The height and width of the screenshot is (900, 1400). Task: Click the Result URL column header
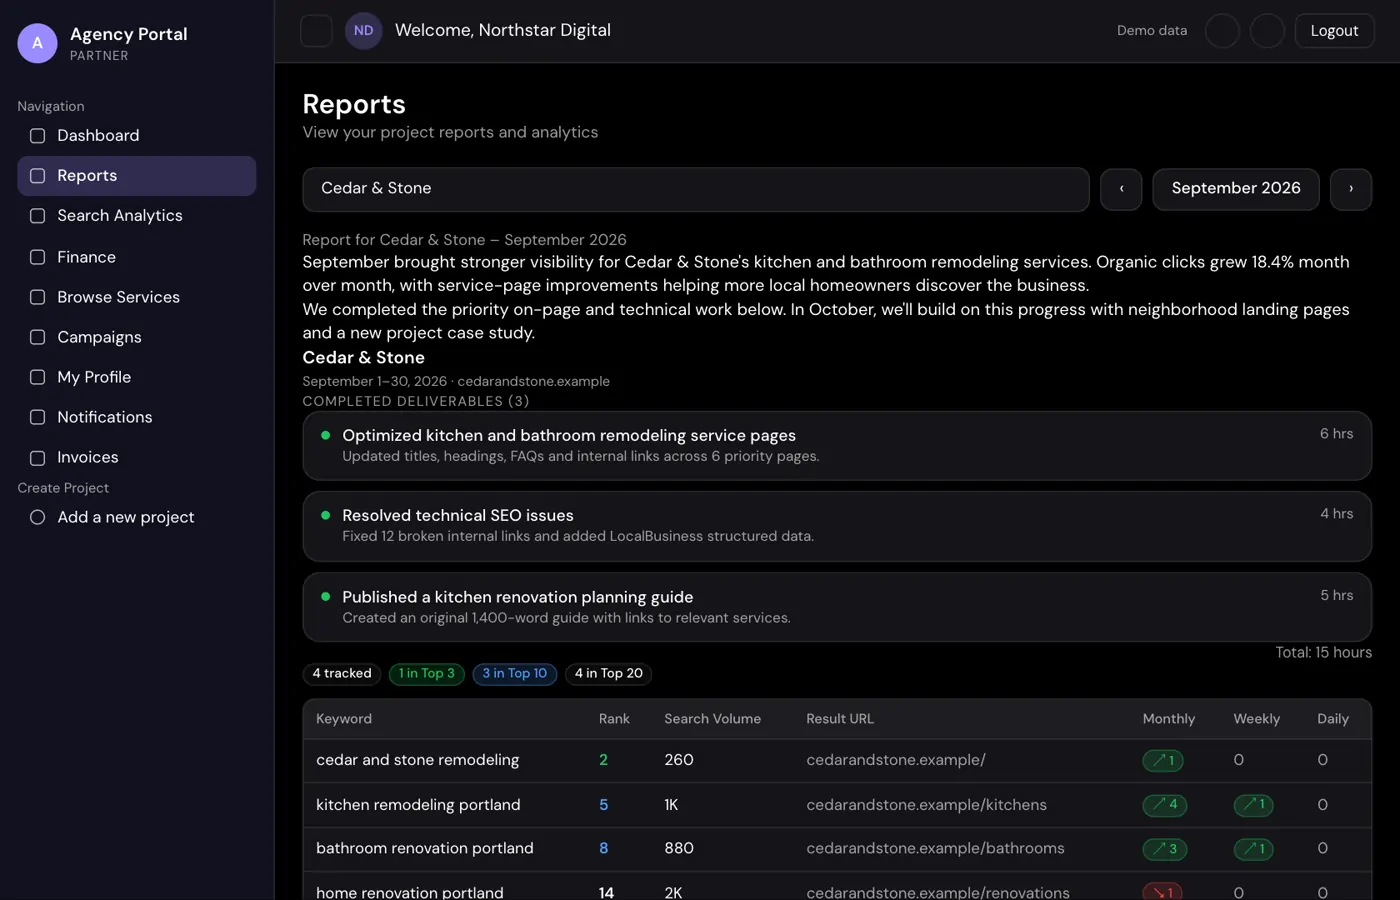coord(840,719)
